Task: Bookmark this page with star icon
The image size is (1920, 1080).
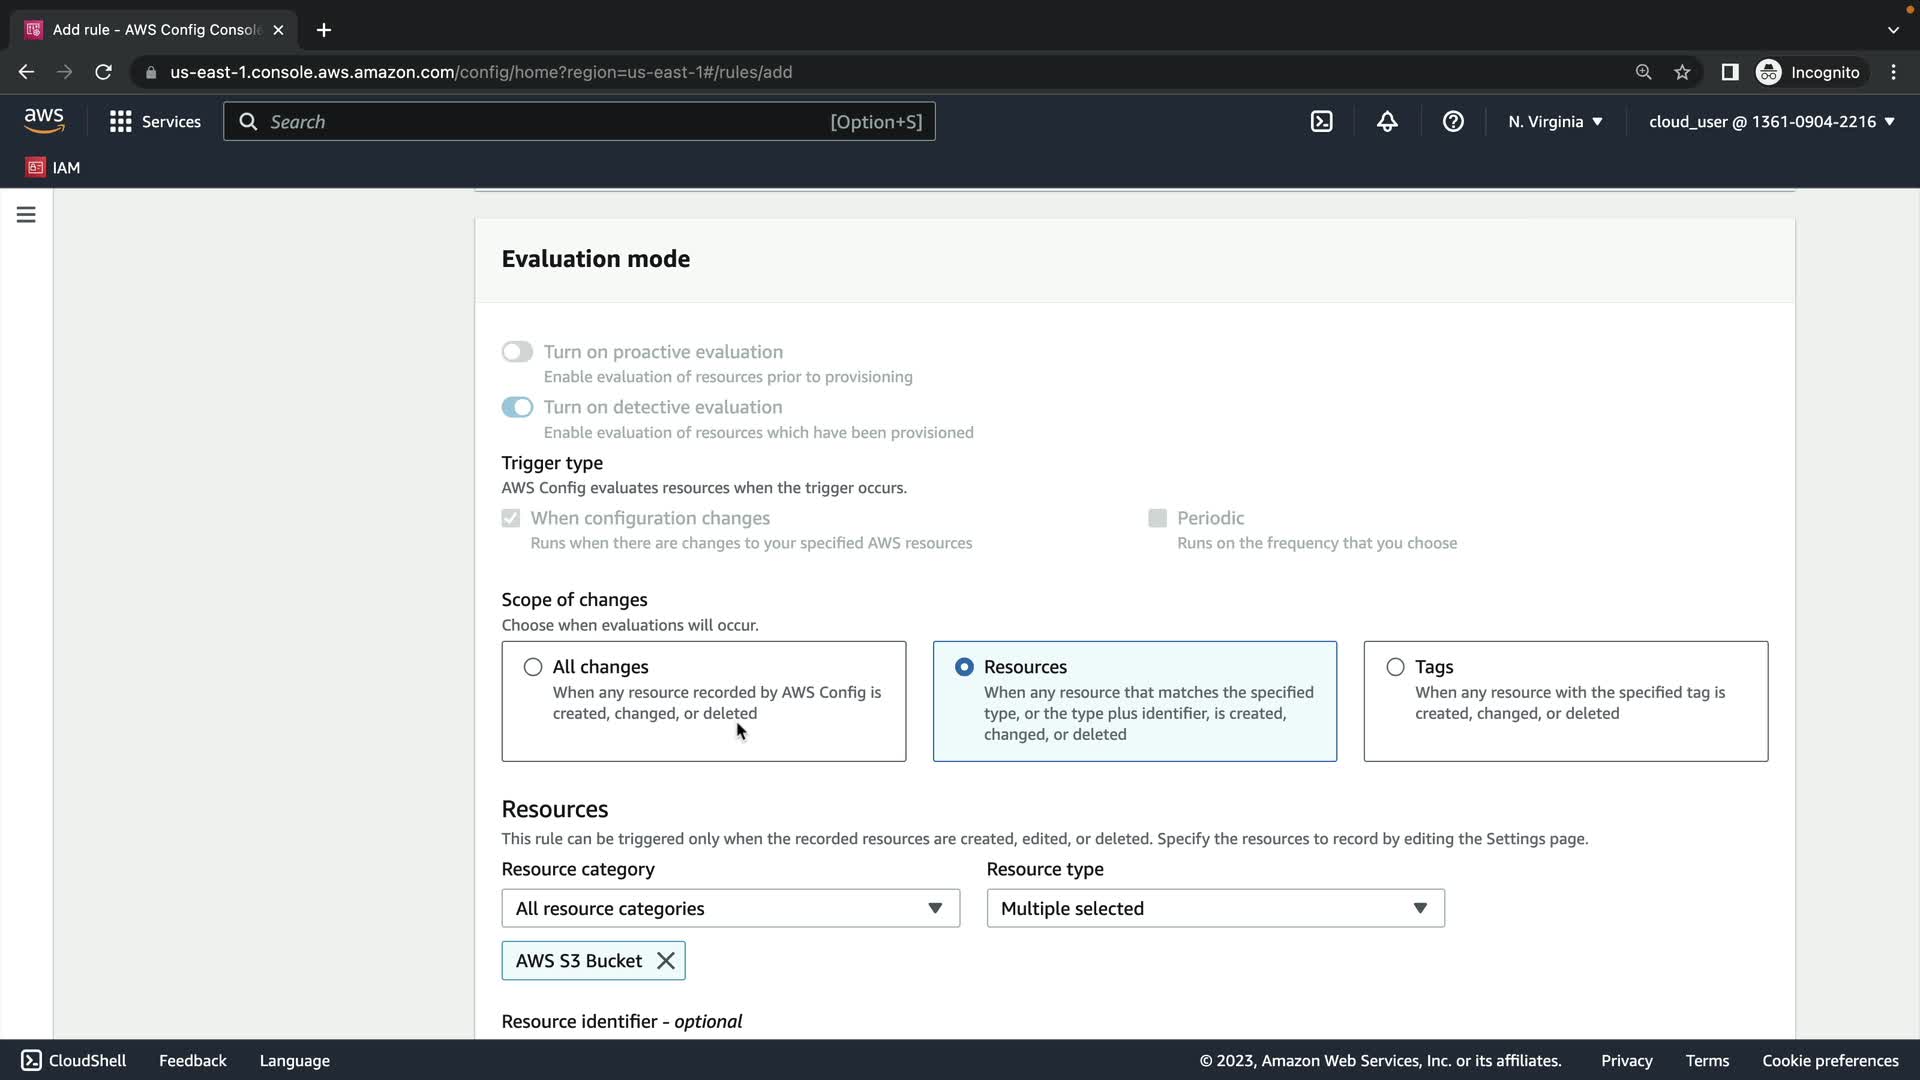Action: [x=1682, y=72]
